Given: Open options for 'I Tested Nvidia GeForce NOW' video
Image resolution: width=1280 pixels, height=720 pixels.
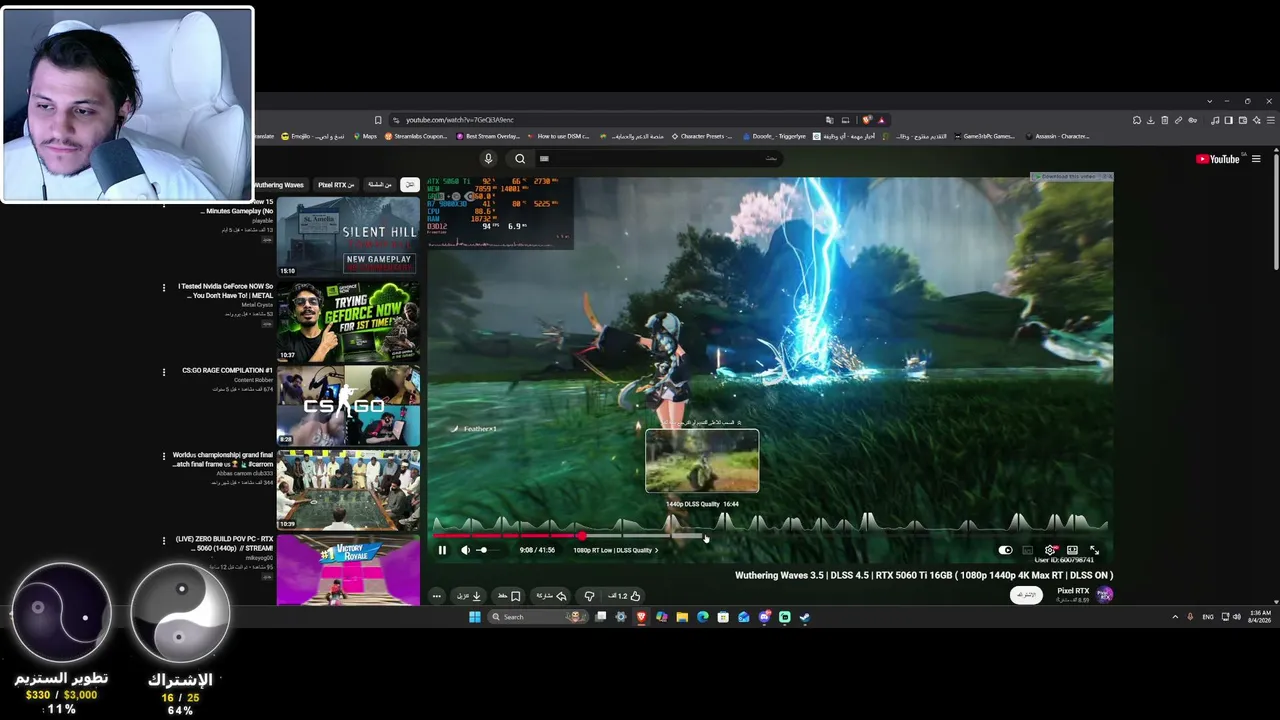Looking at the screenshot, I should 164,288.
